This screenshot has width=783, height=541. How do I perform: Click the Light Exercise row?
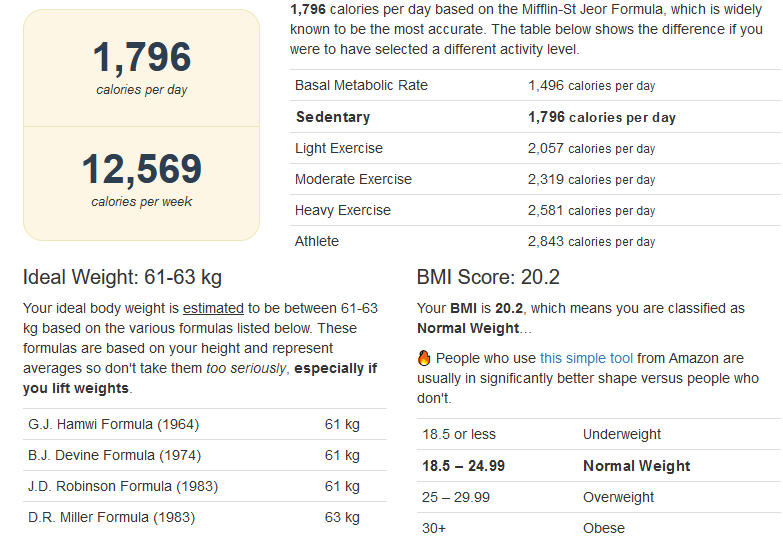pos(535,148)
